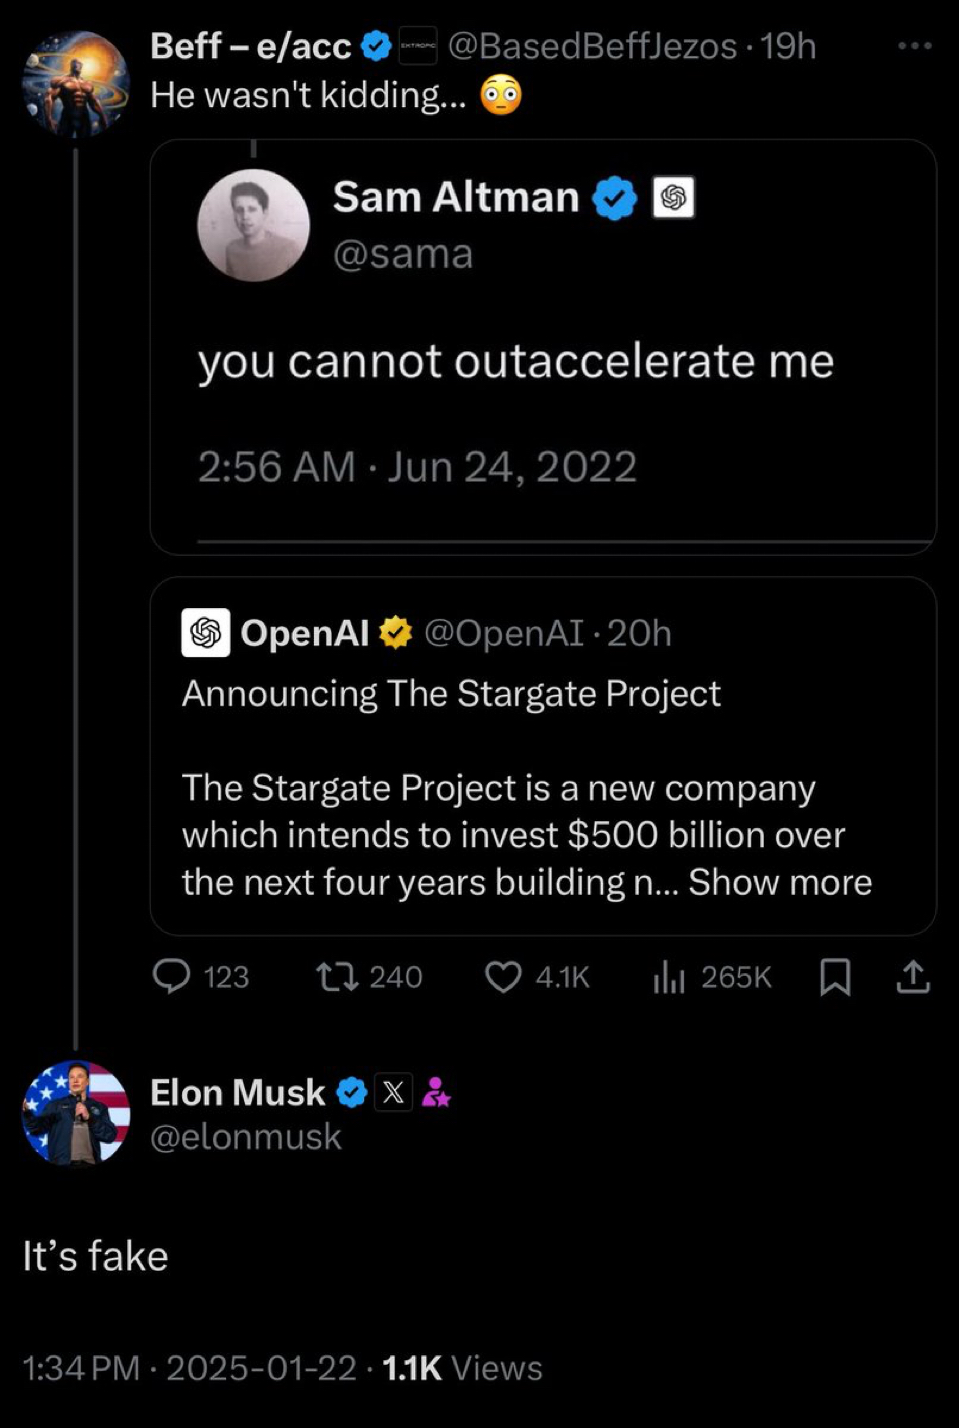Click the purple subscribe person icon
The height and width of the screenshot is (1428, 959).
(436, 1092)
